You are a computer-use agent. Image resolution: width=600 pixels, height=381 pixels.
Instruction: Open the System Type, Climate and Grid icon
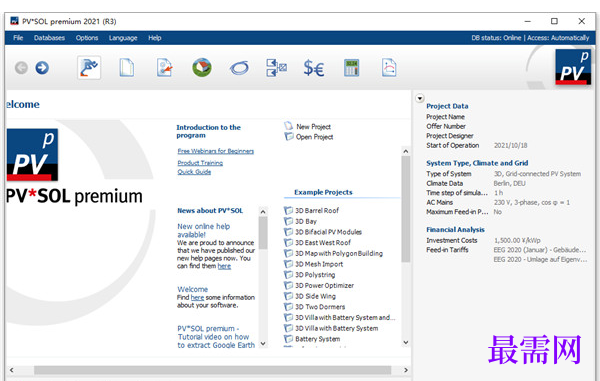pyautogui.click(x=165, y=68)
